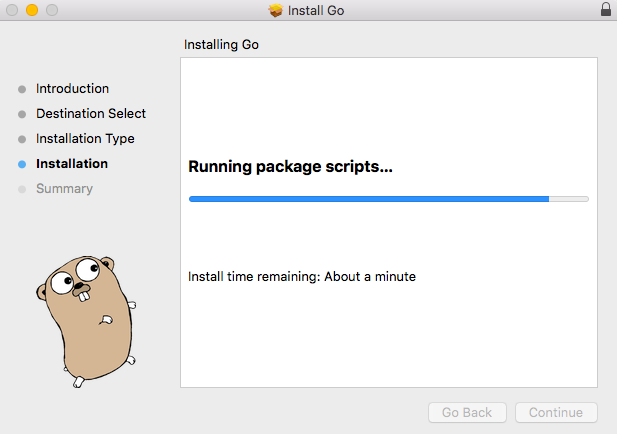Click the gray zoom window button
This screenshot has height=434, width=617.
(52, 10)
